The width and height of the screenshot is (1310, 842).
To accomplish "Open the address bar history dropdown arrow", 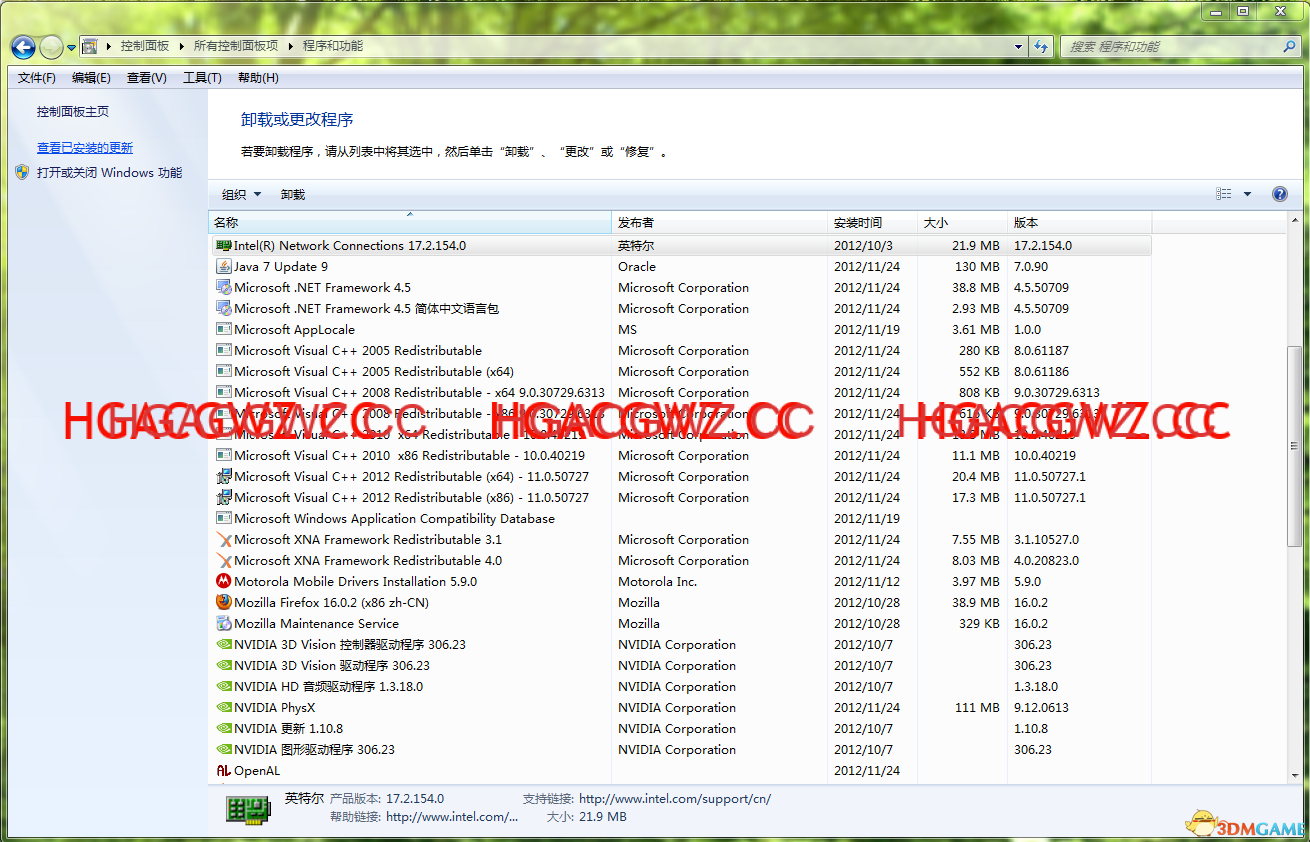I will (x=1017, y=46).
